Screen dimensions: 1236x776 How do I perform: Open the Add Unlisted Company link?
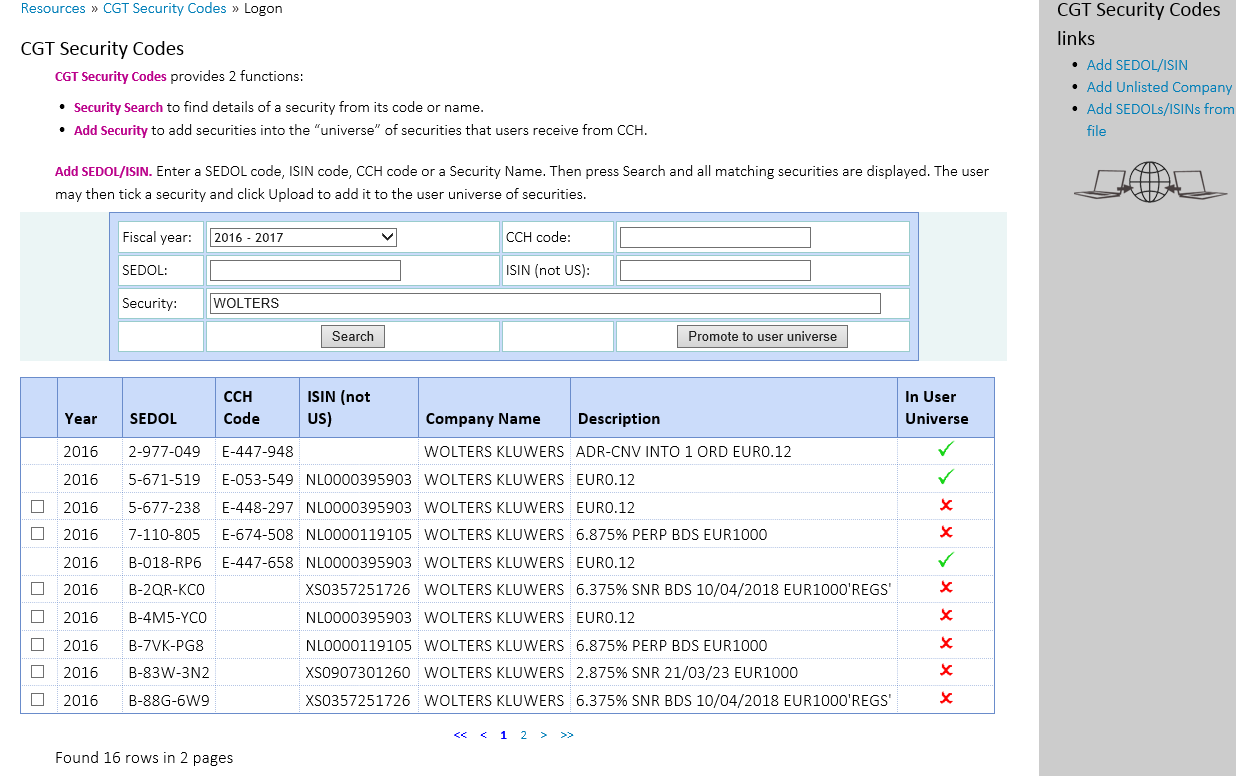(1160, 87)
